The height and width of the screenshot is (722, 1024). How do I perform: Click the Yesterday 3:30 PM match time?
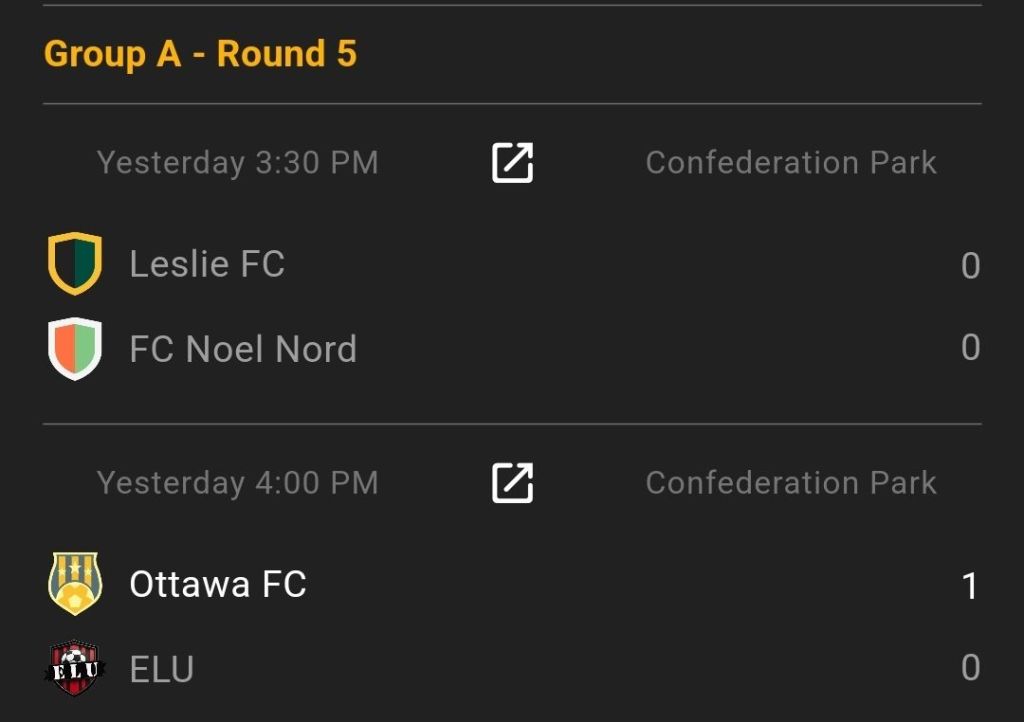pos(238,163)
